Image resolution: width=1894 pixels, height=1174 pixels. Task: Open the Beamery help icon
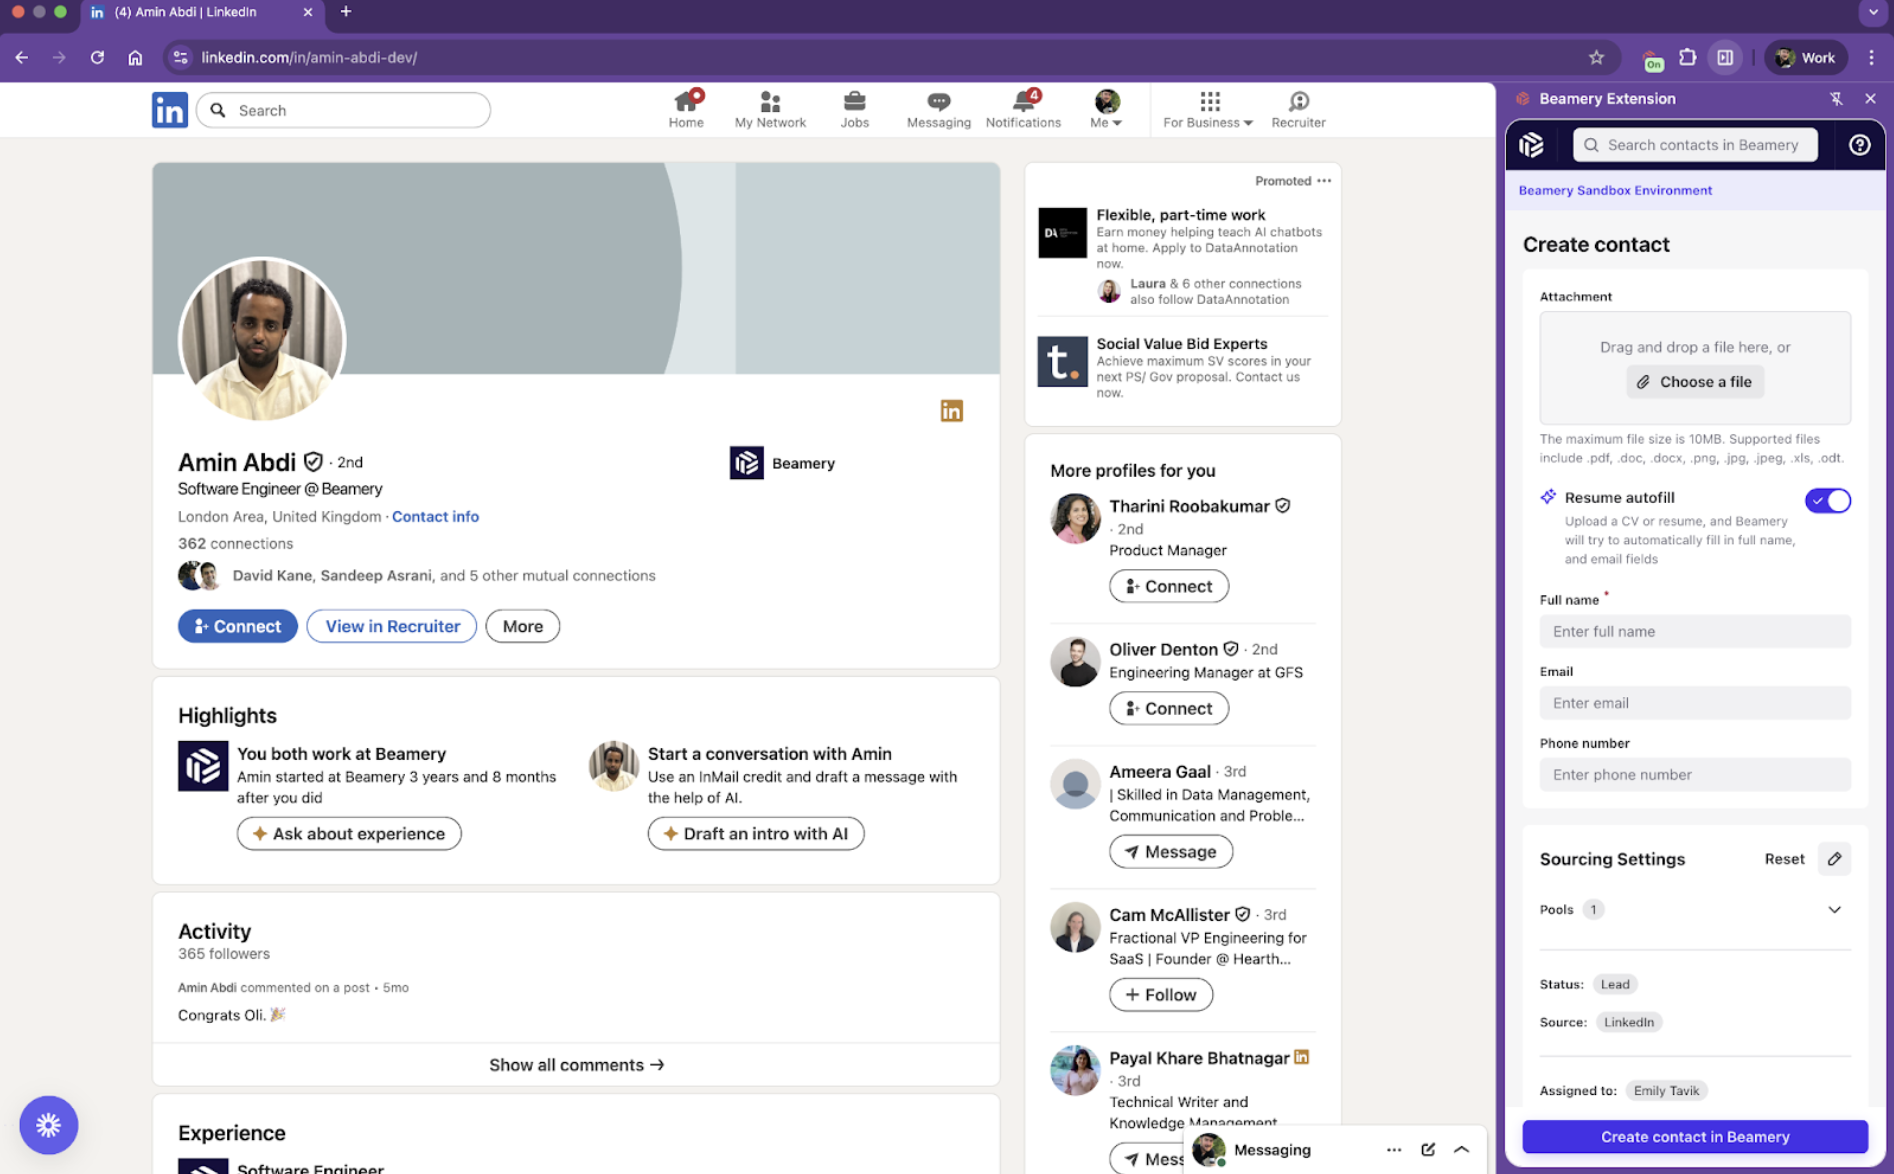pos(1859,144)
